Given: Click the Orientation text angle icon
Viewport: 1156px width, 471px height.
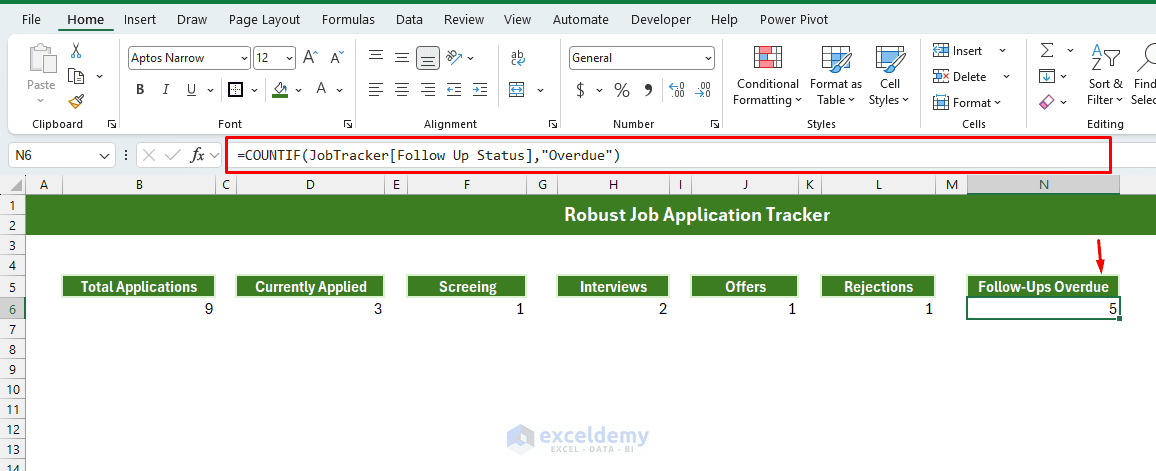Looking at the screenshot, I should click(455, 57).
